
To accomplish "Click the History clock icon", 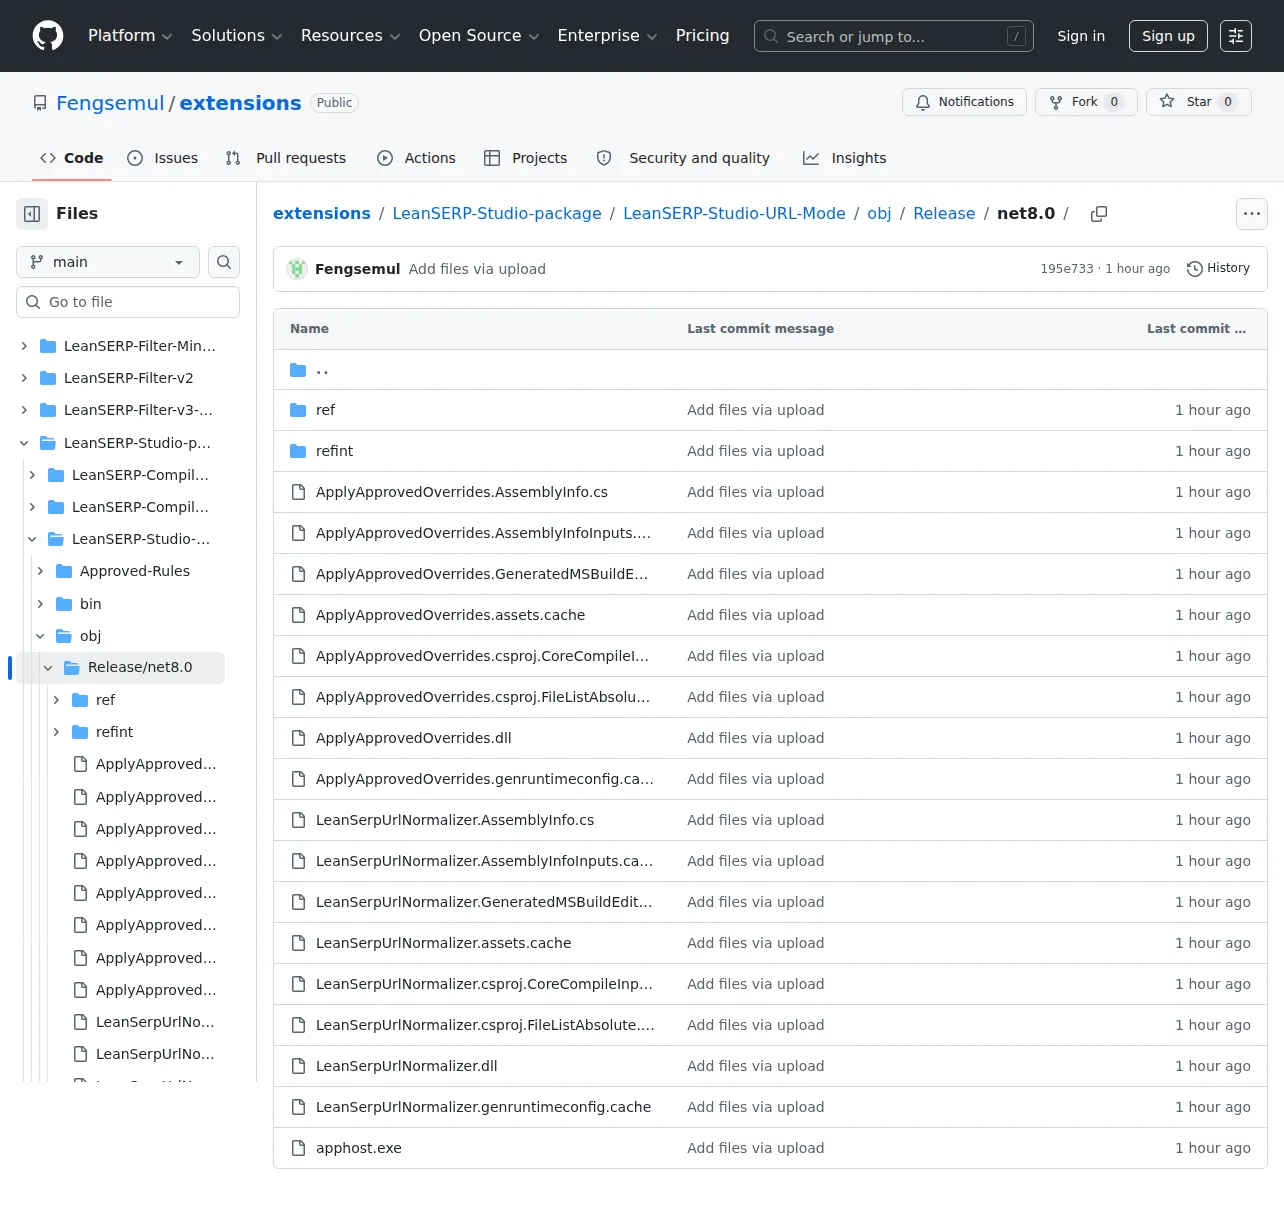I will coord(1194,269).
